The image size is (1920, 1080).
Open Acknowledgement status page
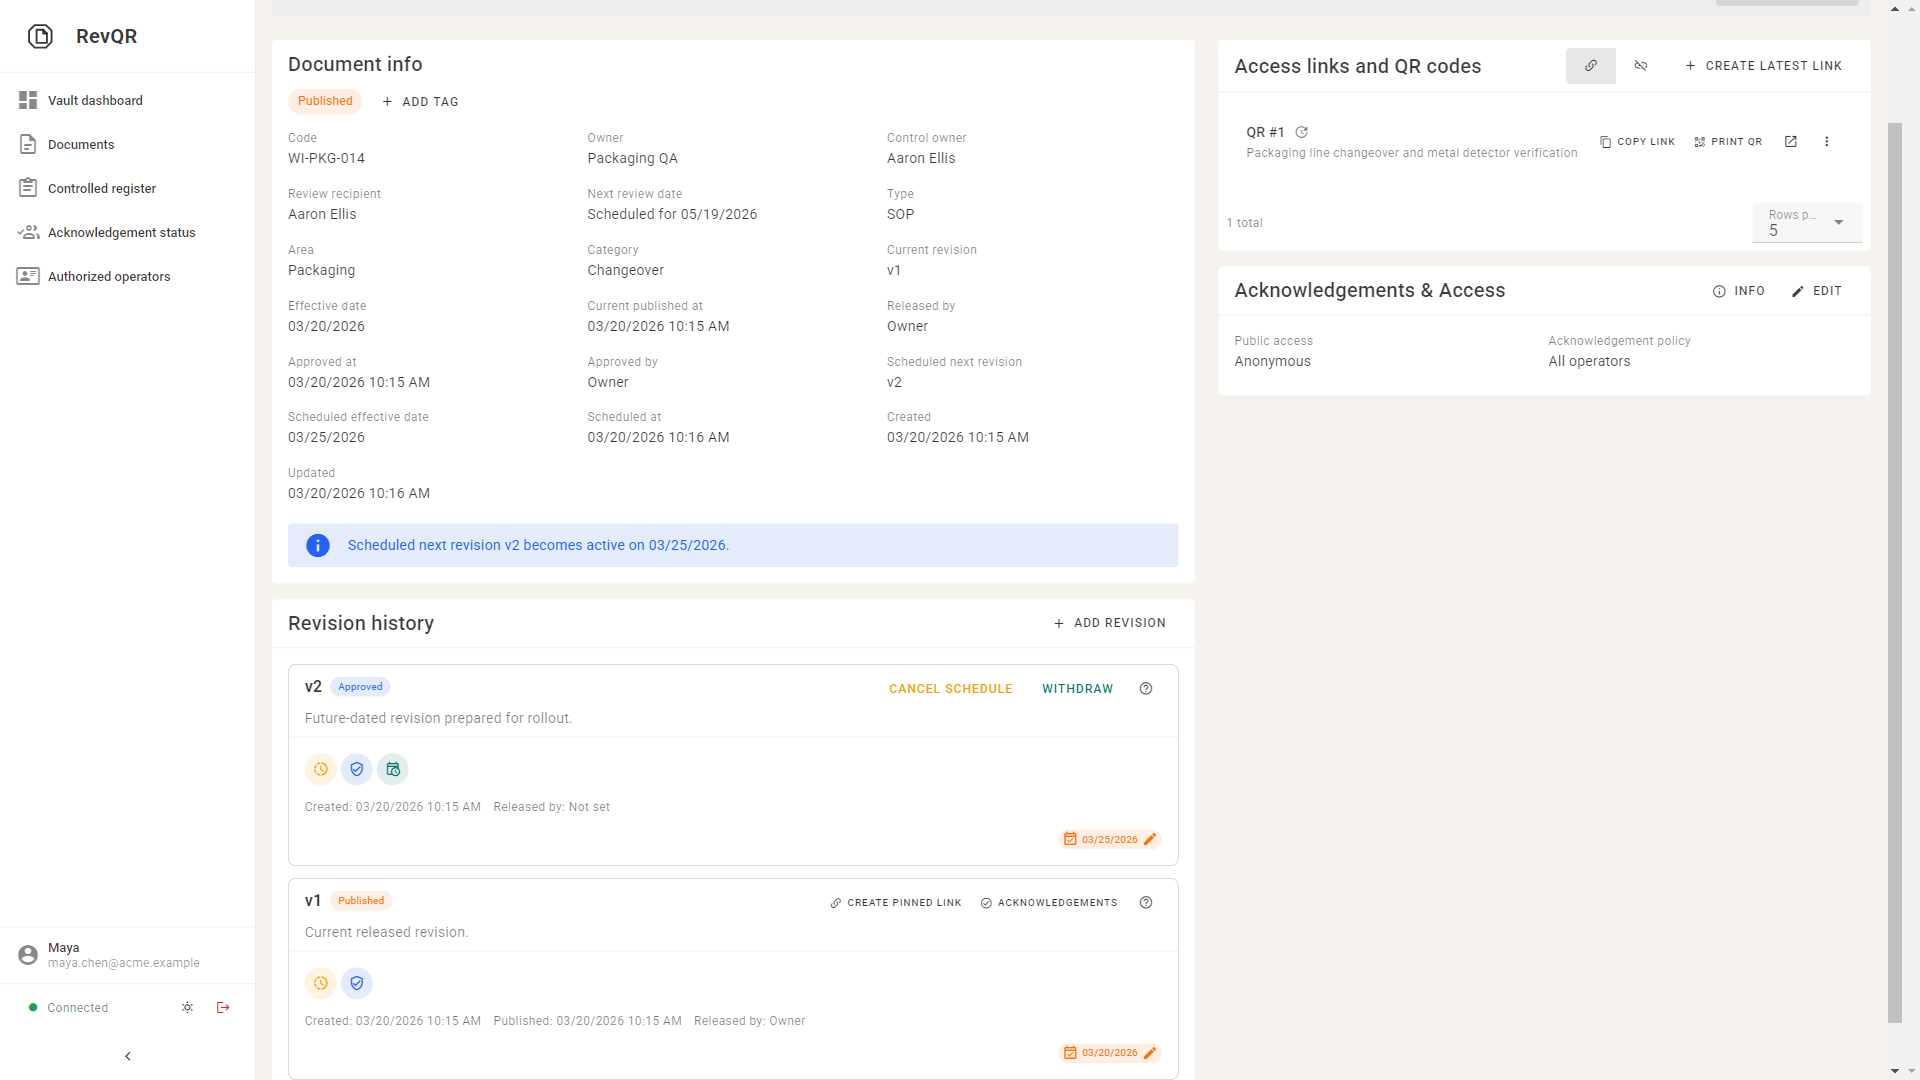[x=121, y=232]
